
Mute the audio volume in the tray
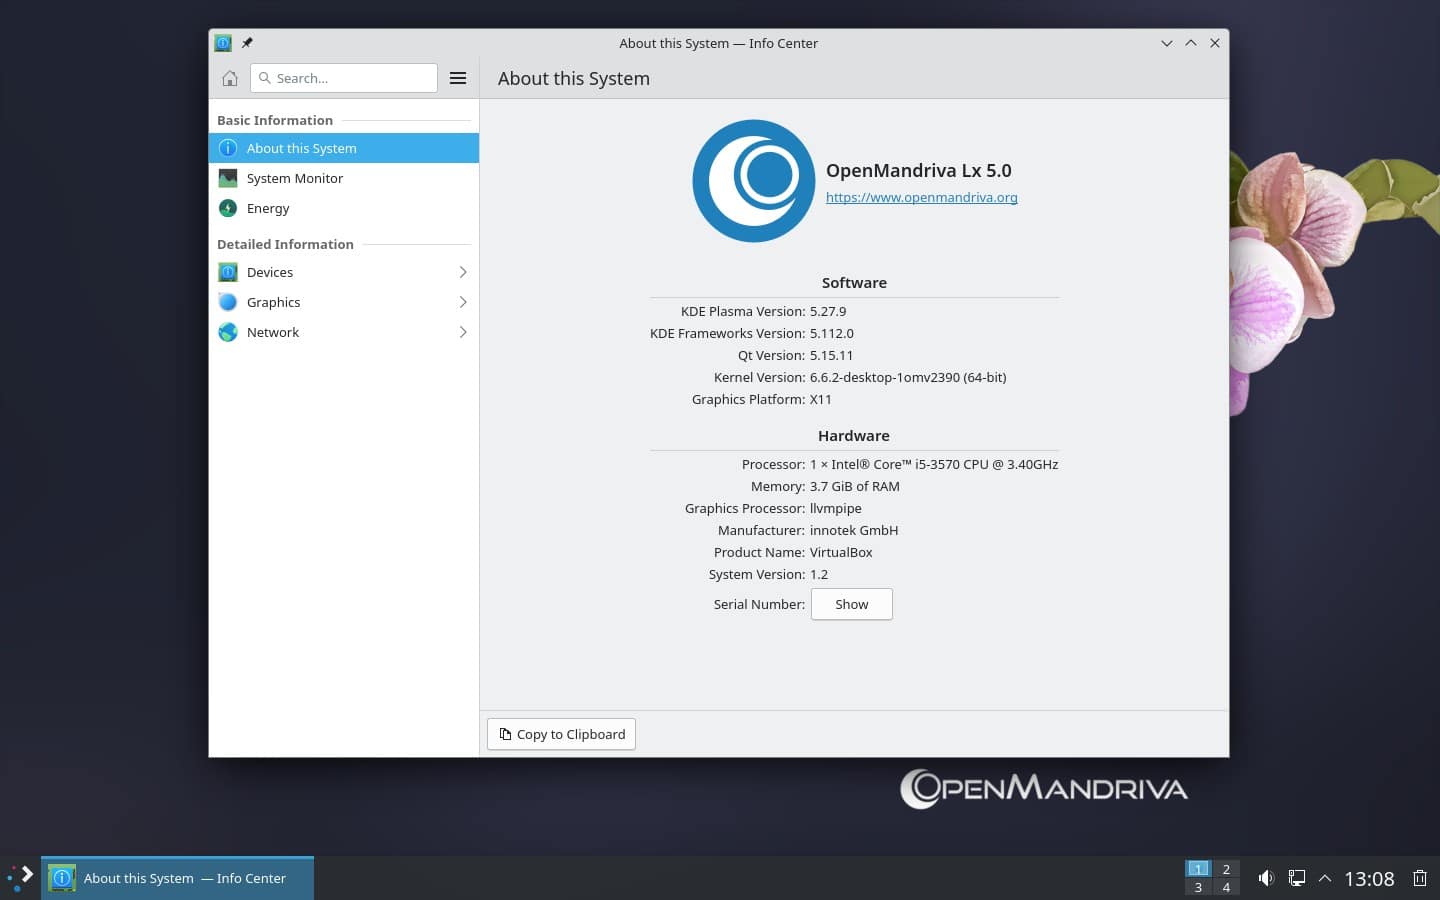click(x=1266, y=878)
